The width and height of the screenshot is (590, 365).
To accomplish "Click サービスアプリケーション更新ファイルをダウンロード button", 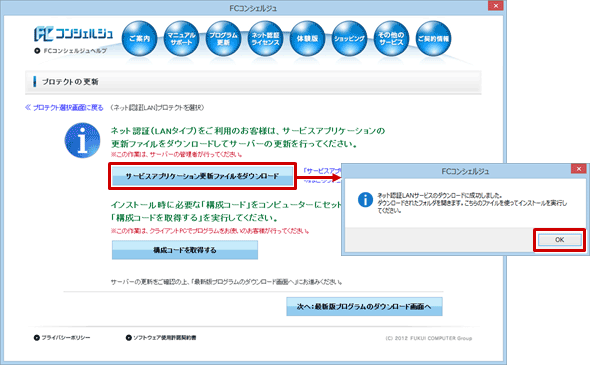I will (x=202, y=176).
